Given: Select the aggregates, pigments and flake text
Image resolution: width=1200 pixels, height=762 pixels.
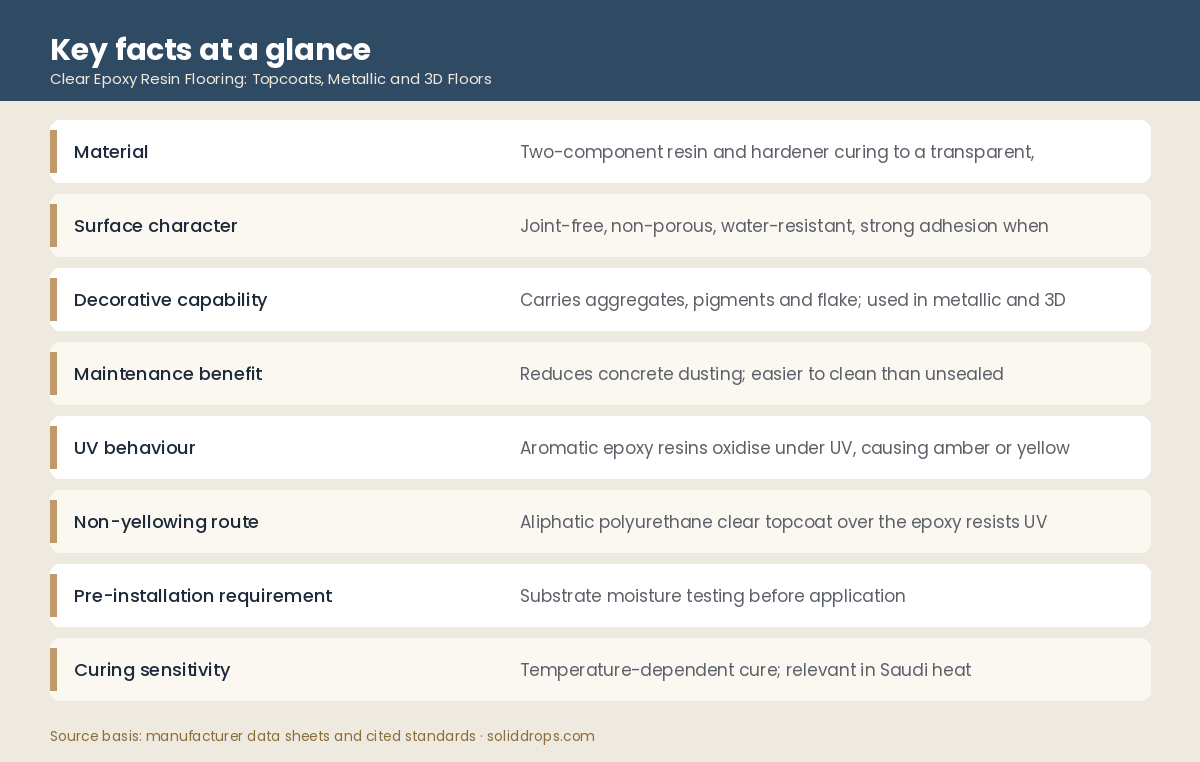Looking at the screenshot, I should (793, 300).
